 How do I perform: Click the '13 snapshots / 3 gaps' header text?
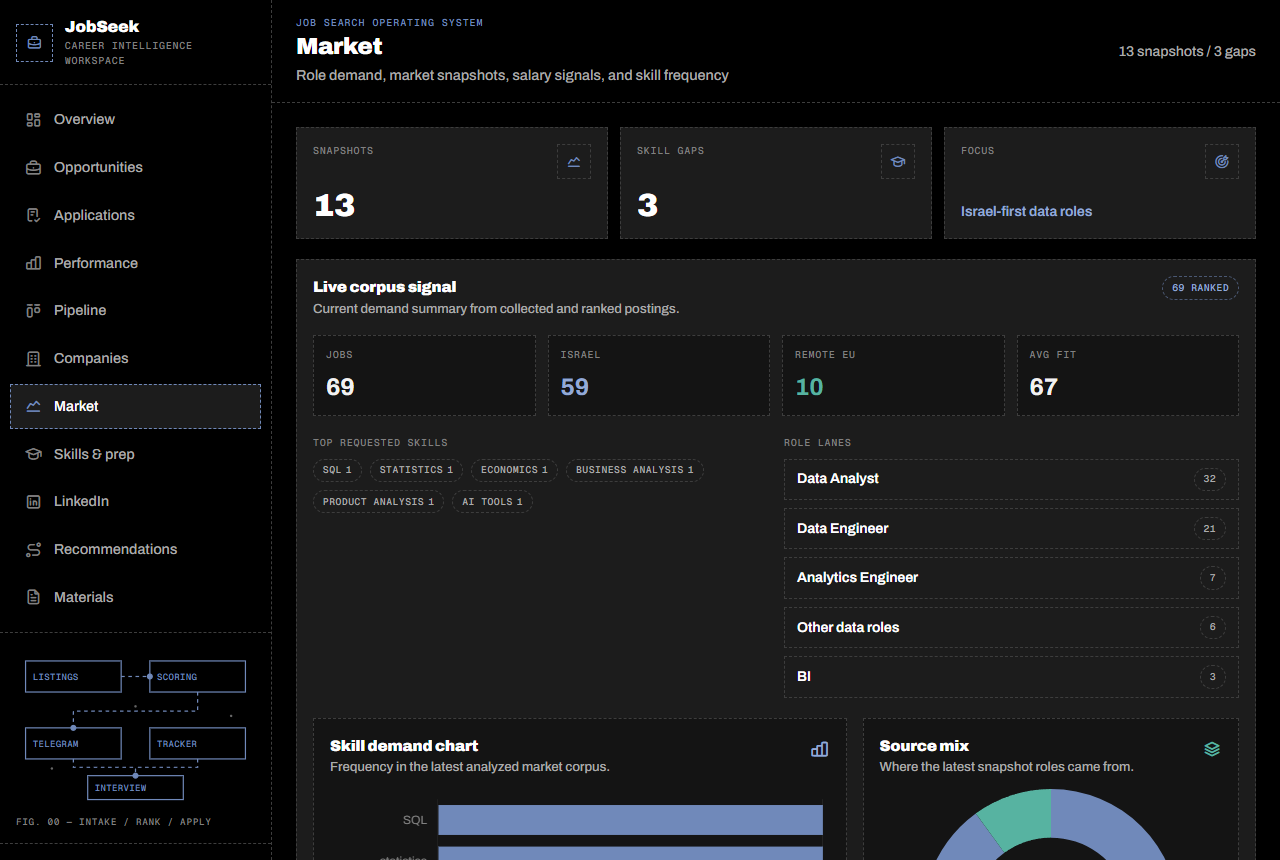pyautogui.click(x=1187, y=51)
